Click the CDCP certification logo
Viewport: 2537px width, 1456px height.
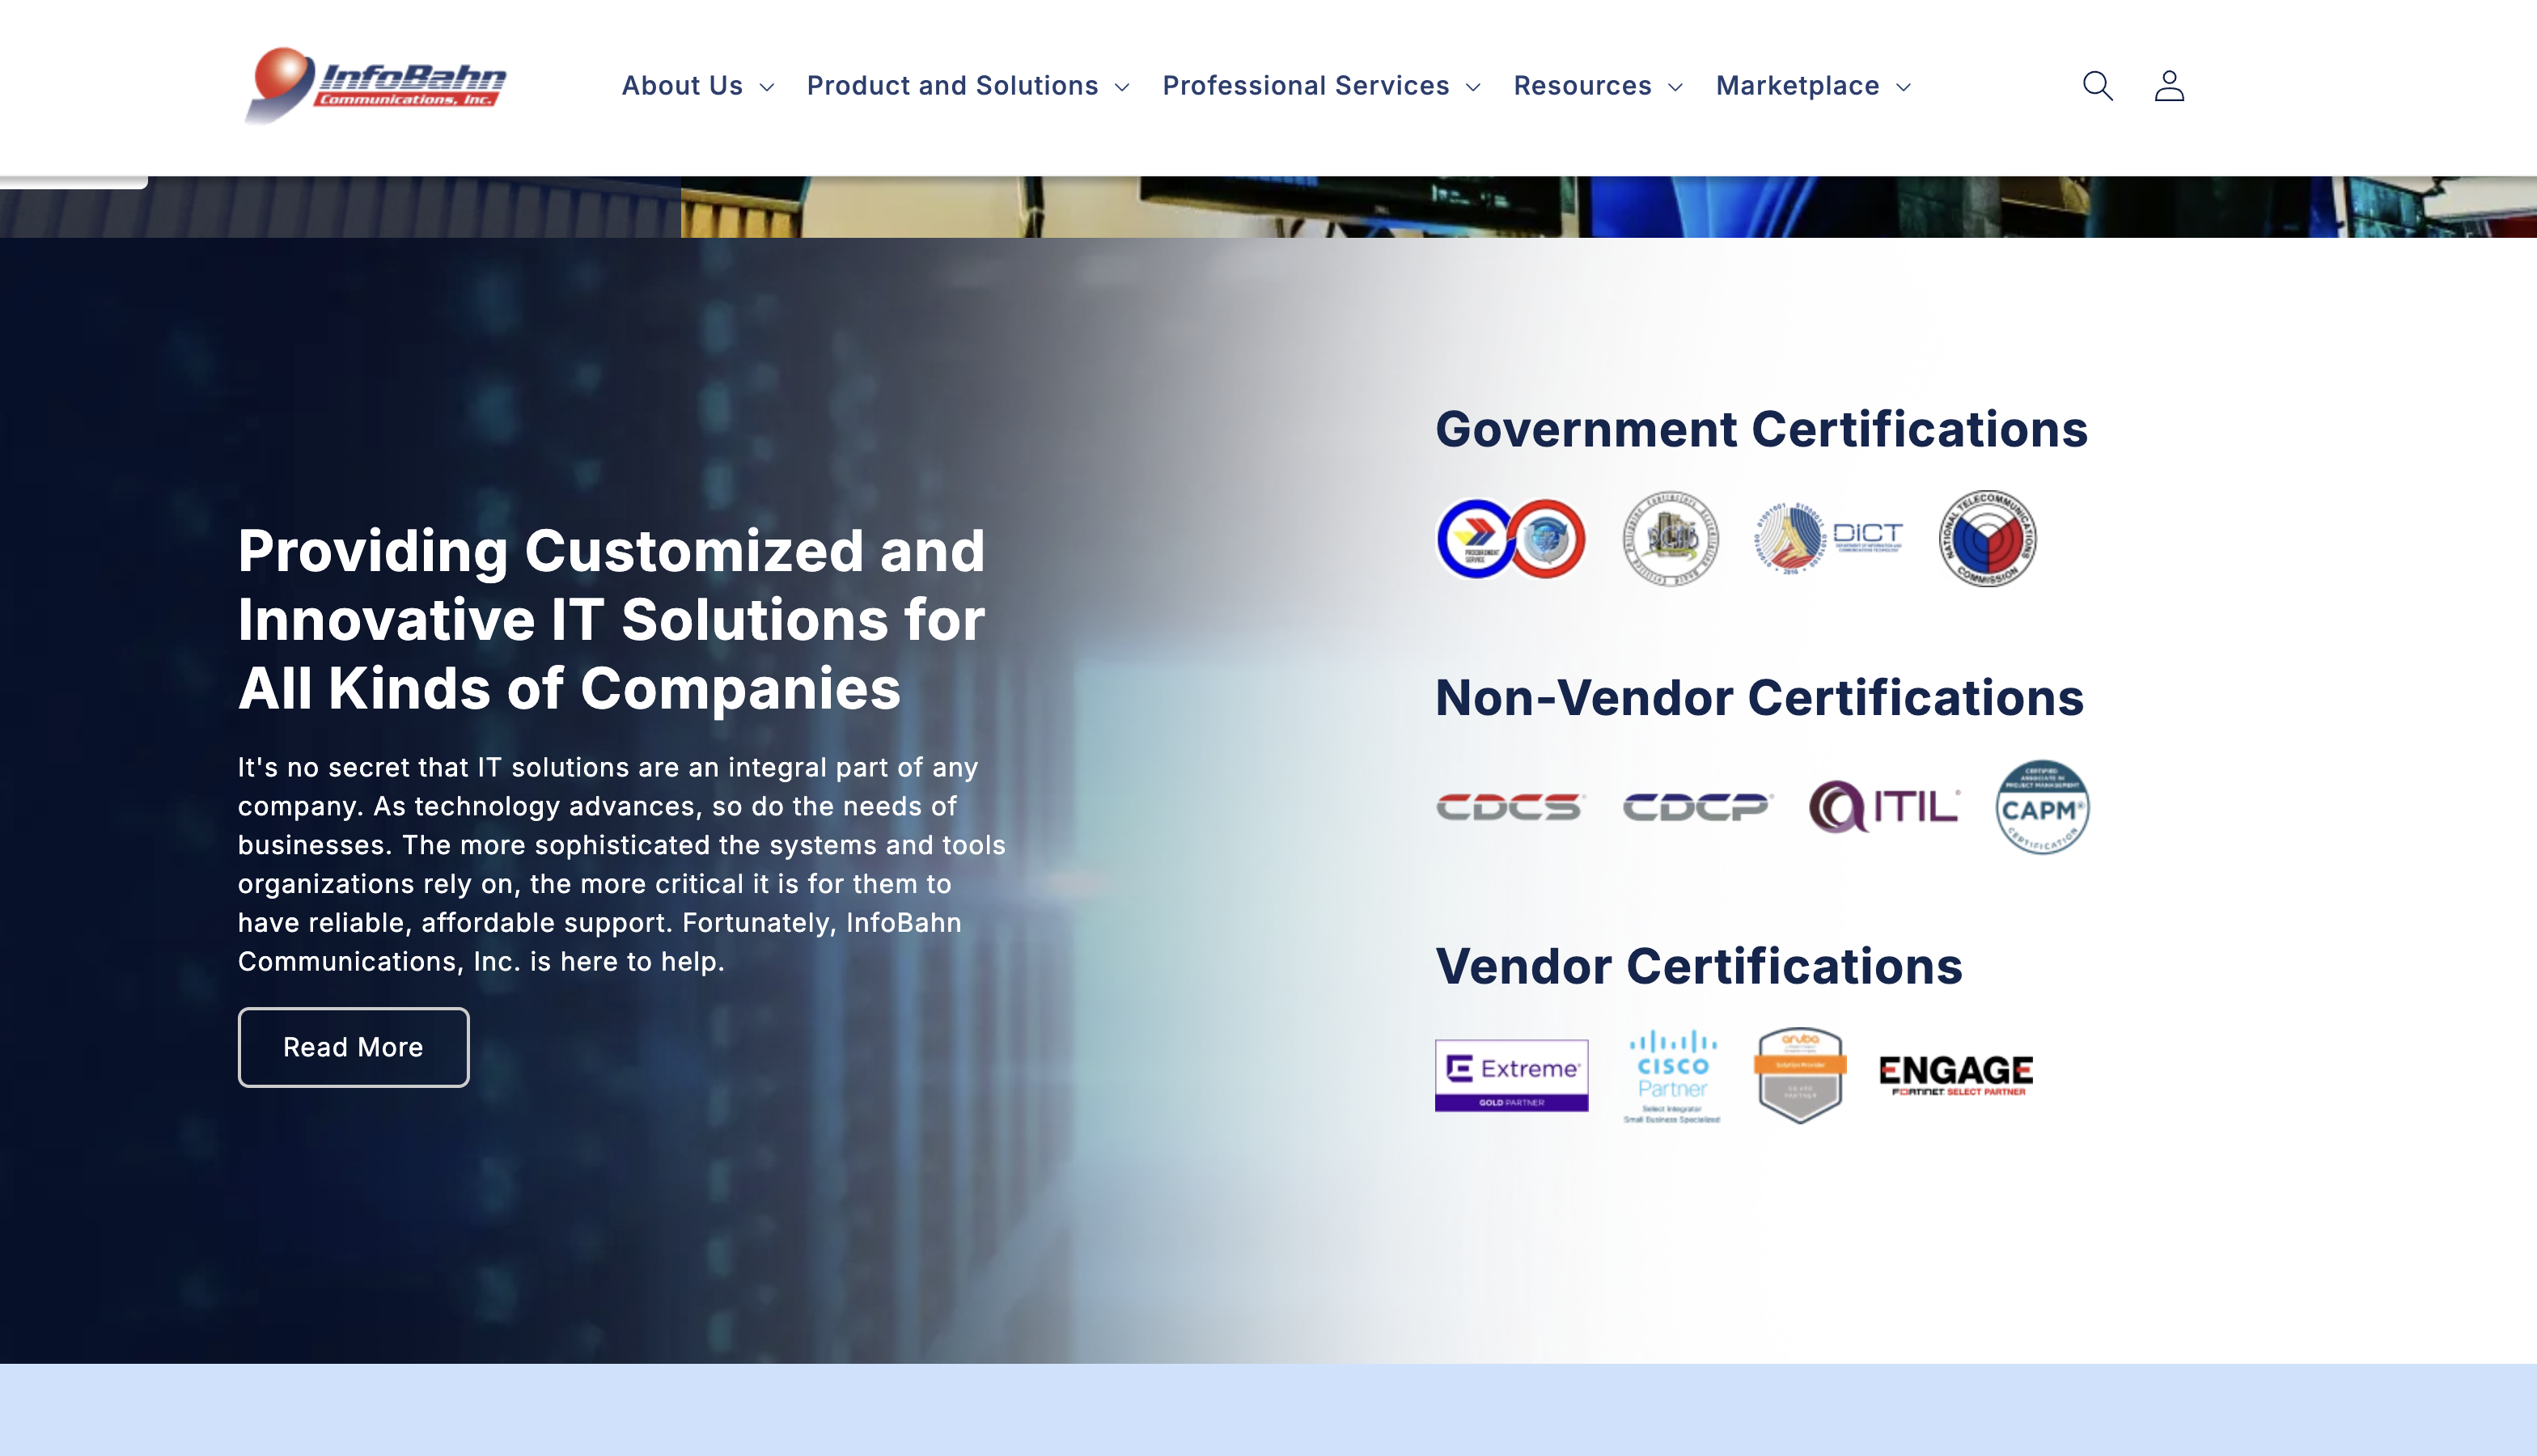[1697, 807]
